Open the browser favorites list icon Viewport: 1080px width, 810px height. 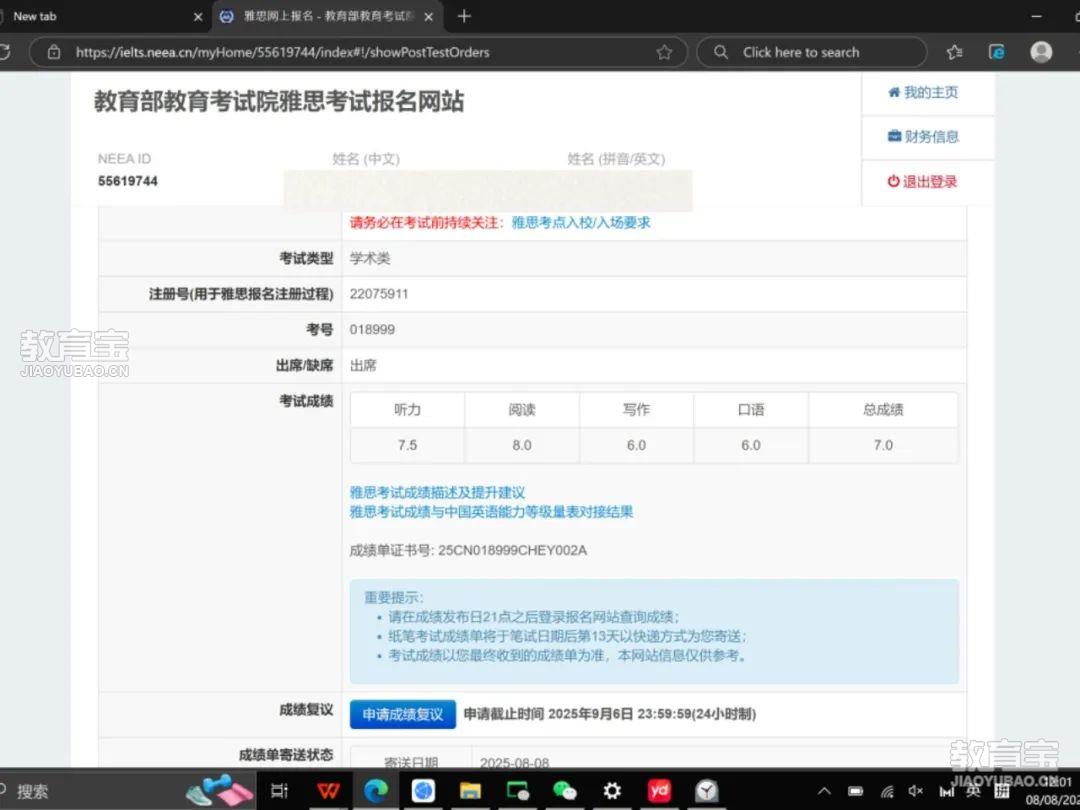click(x=955, y=52)
